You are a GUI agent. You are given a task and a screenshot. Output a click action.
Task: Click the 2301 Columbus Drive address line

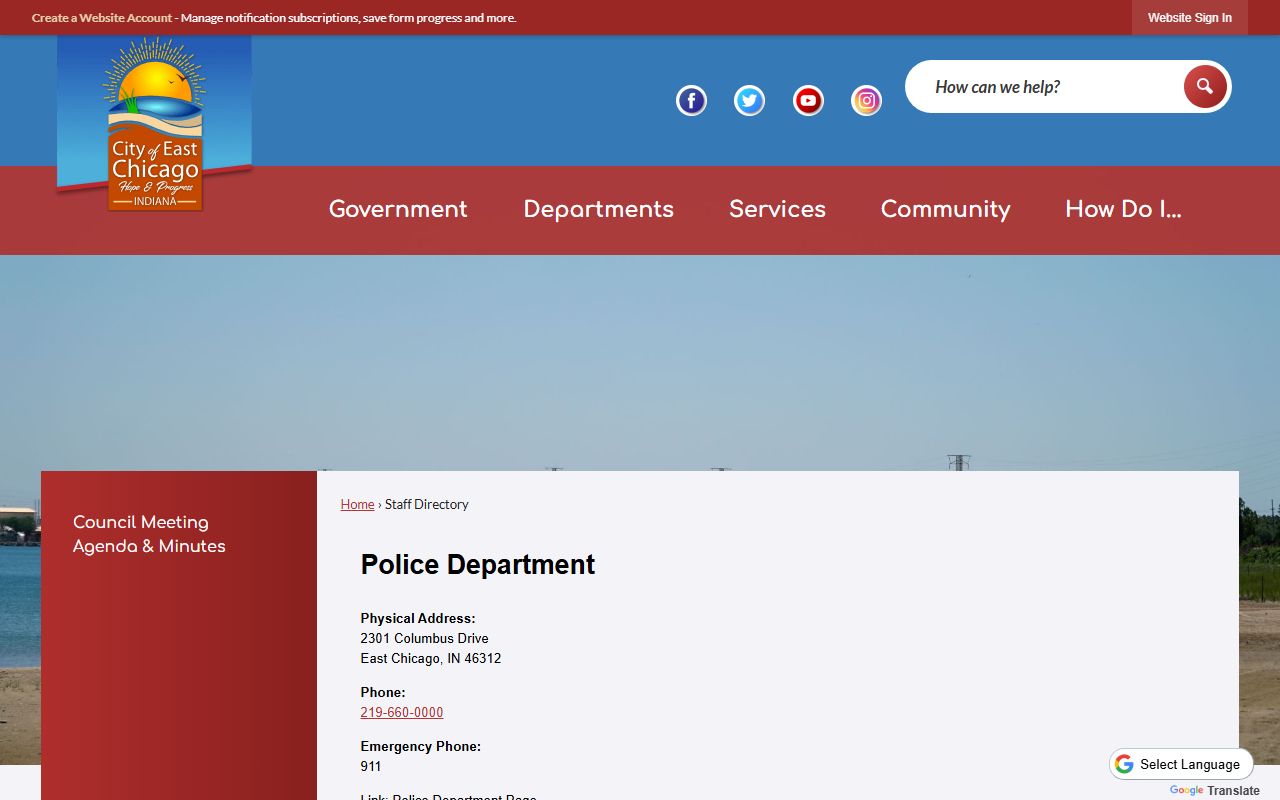tap(425, 638)
